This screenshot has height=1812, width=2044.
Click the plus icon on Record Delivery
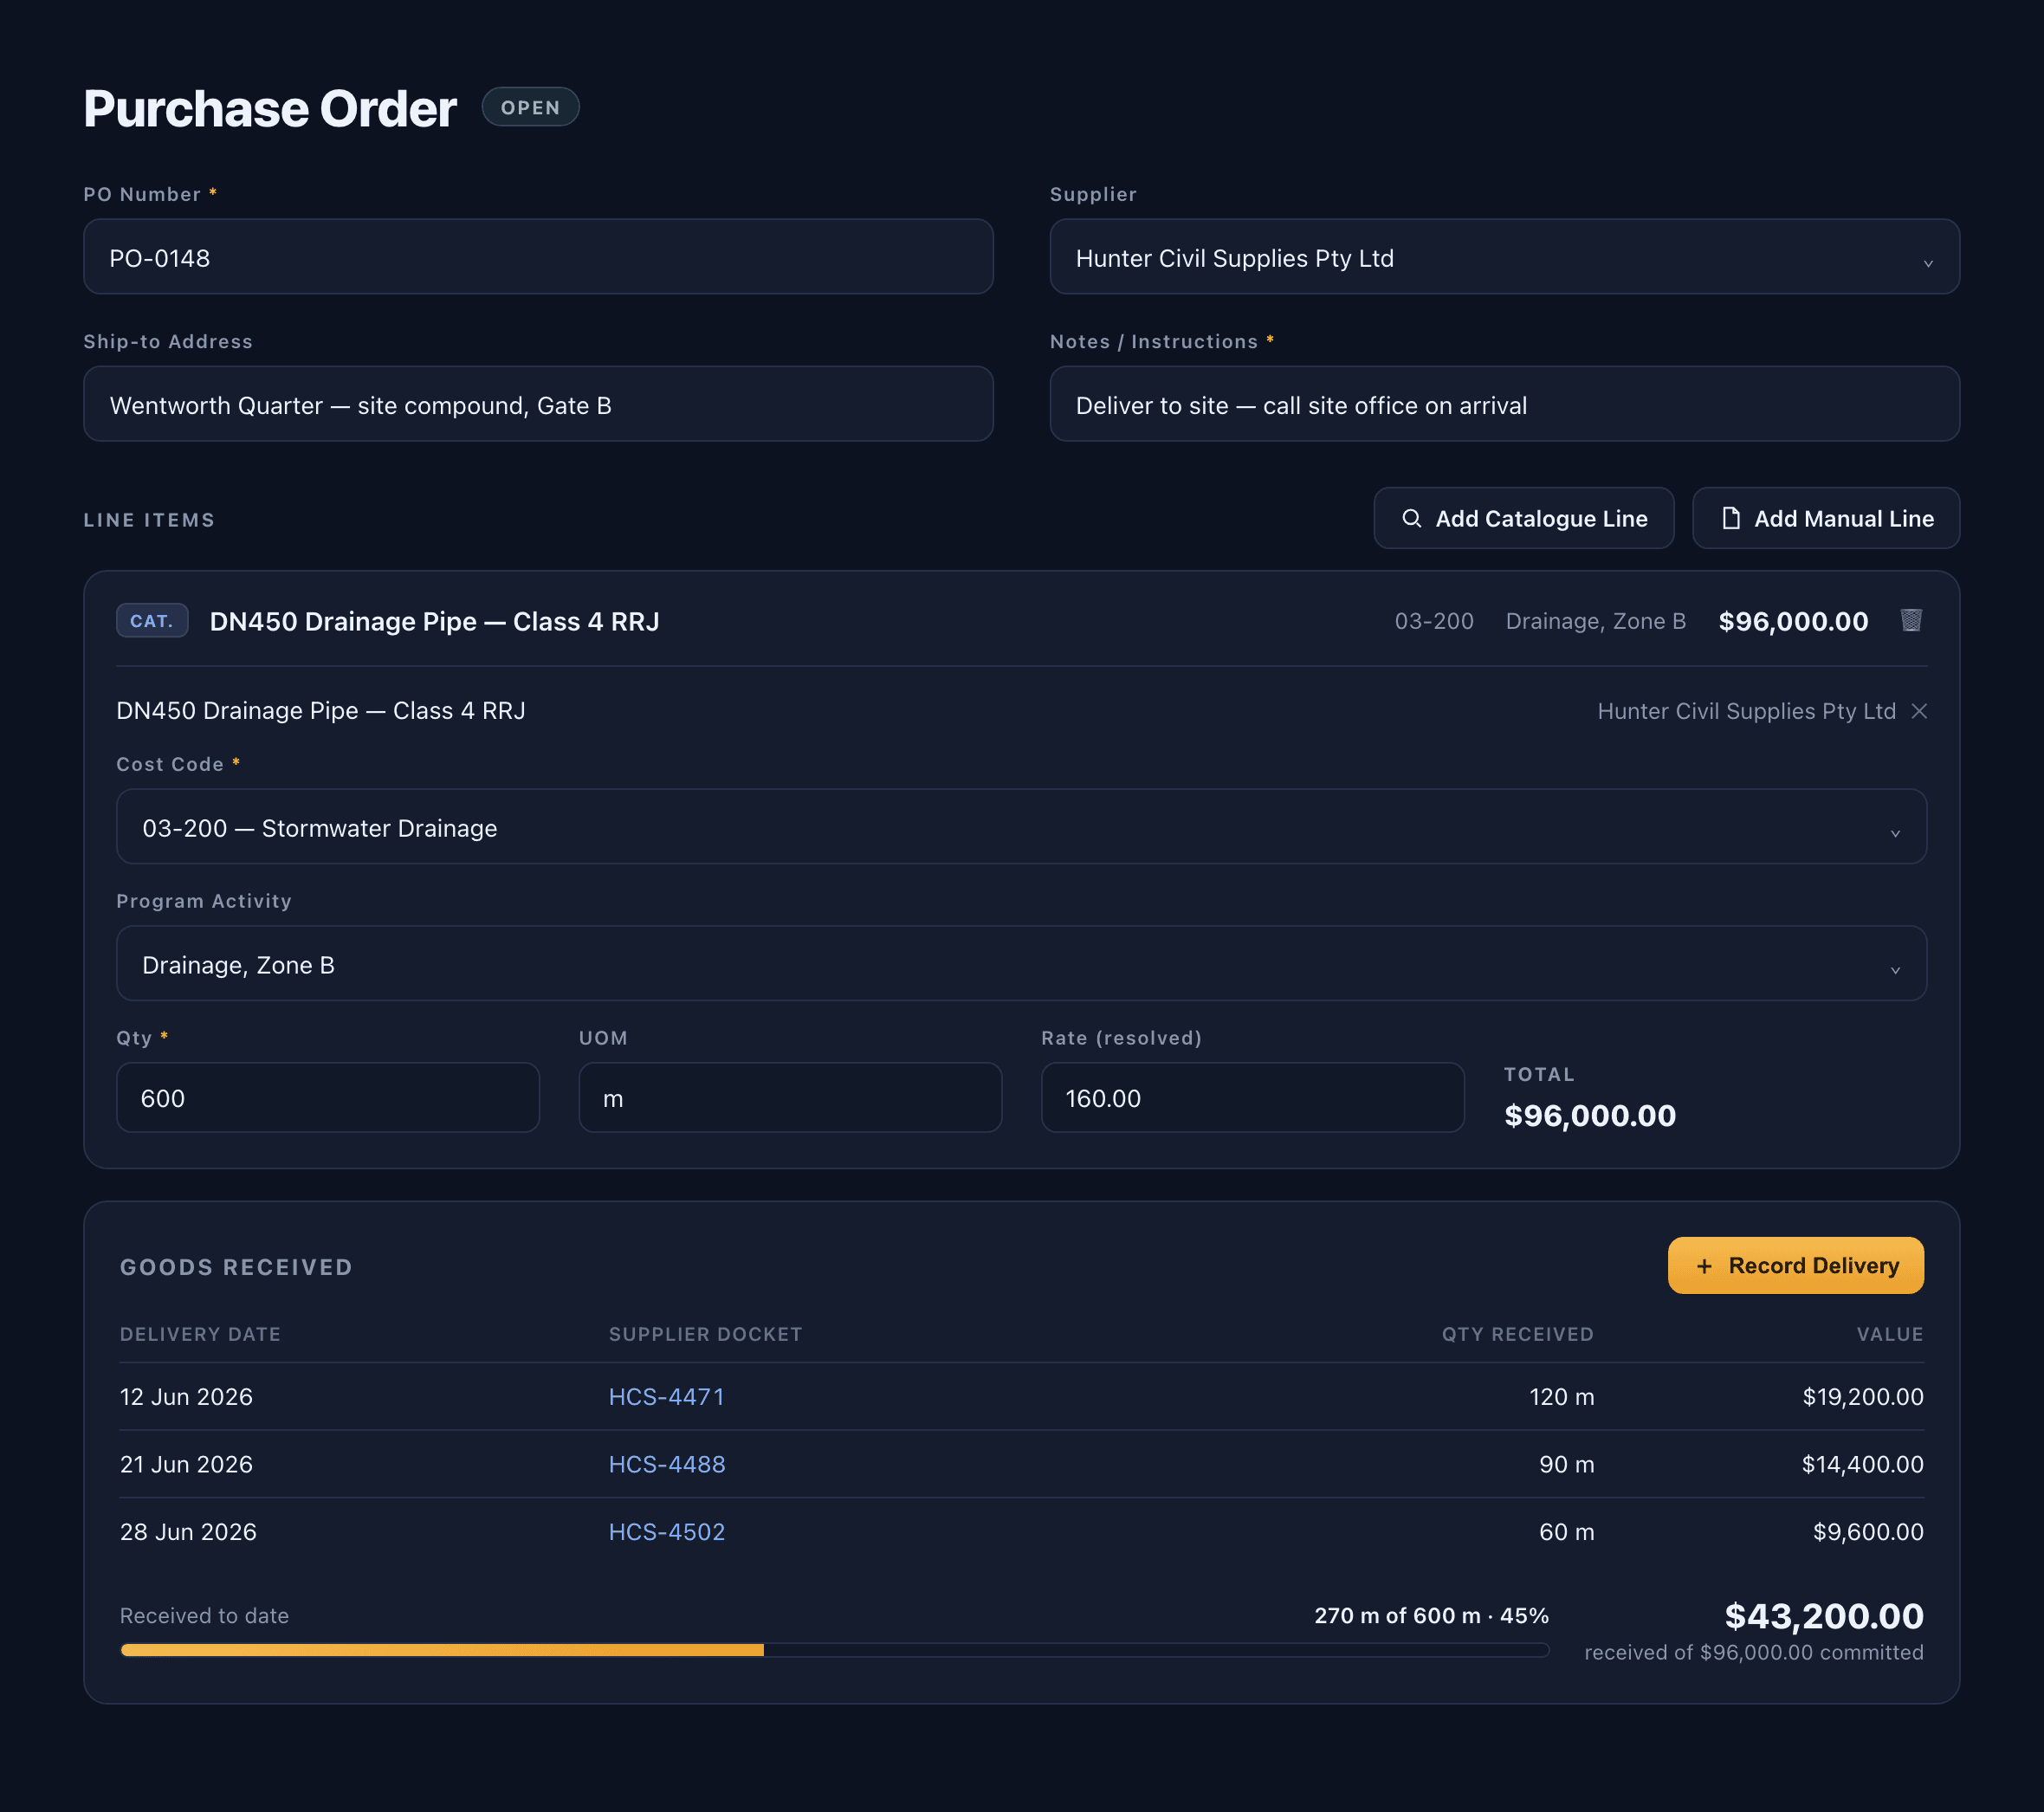click(x=1704, y=1266)
